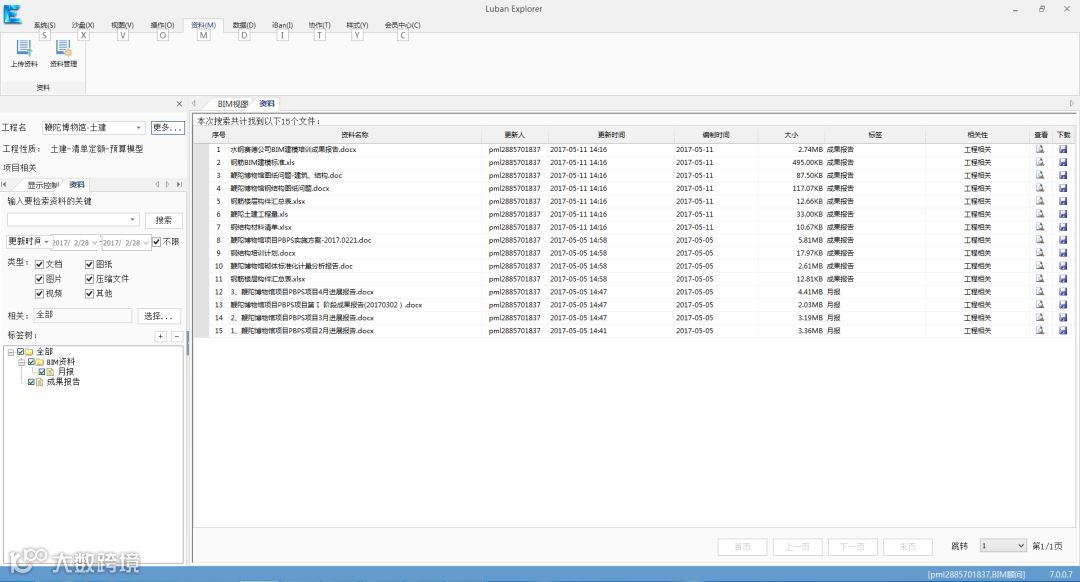This screenshot has height=582, width=1080.
Task: Toggle the 视频 type checkbox
Action: click(x=39, y=293)
